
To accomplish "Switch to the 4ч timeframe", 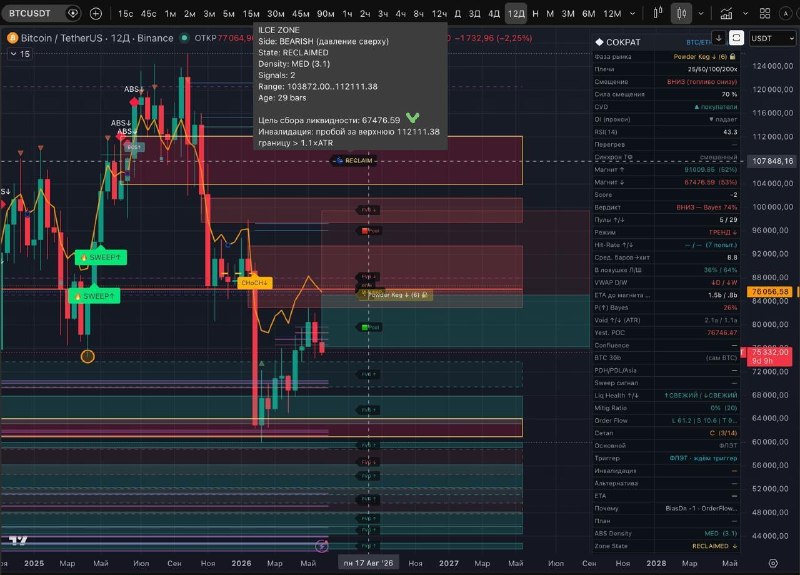I will pos(401,14).
